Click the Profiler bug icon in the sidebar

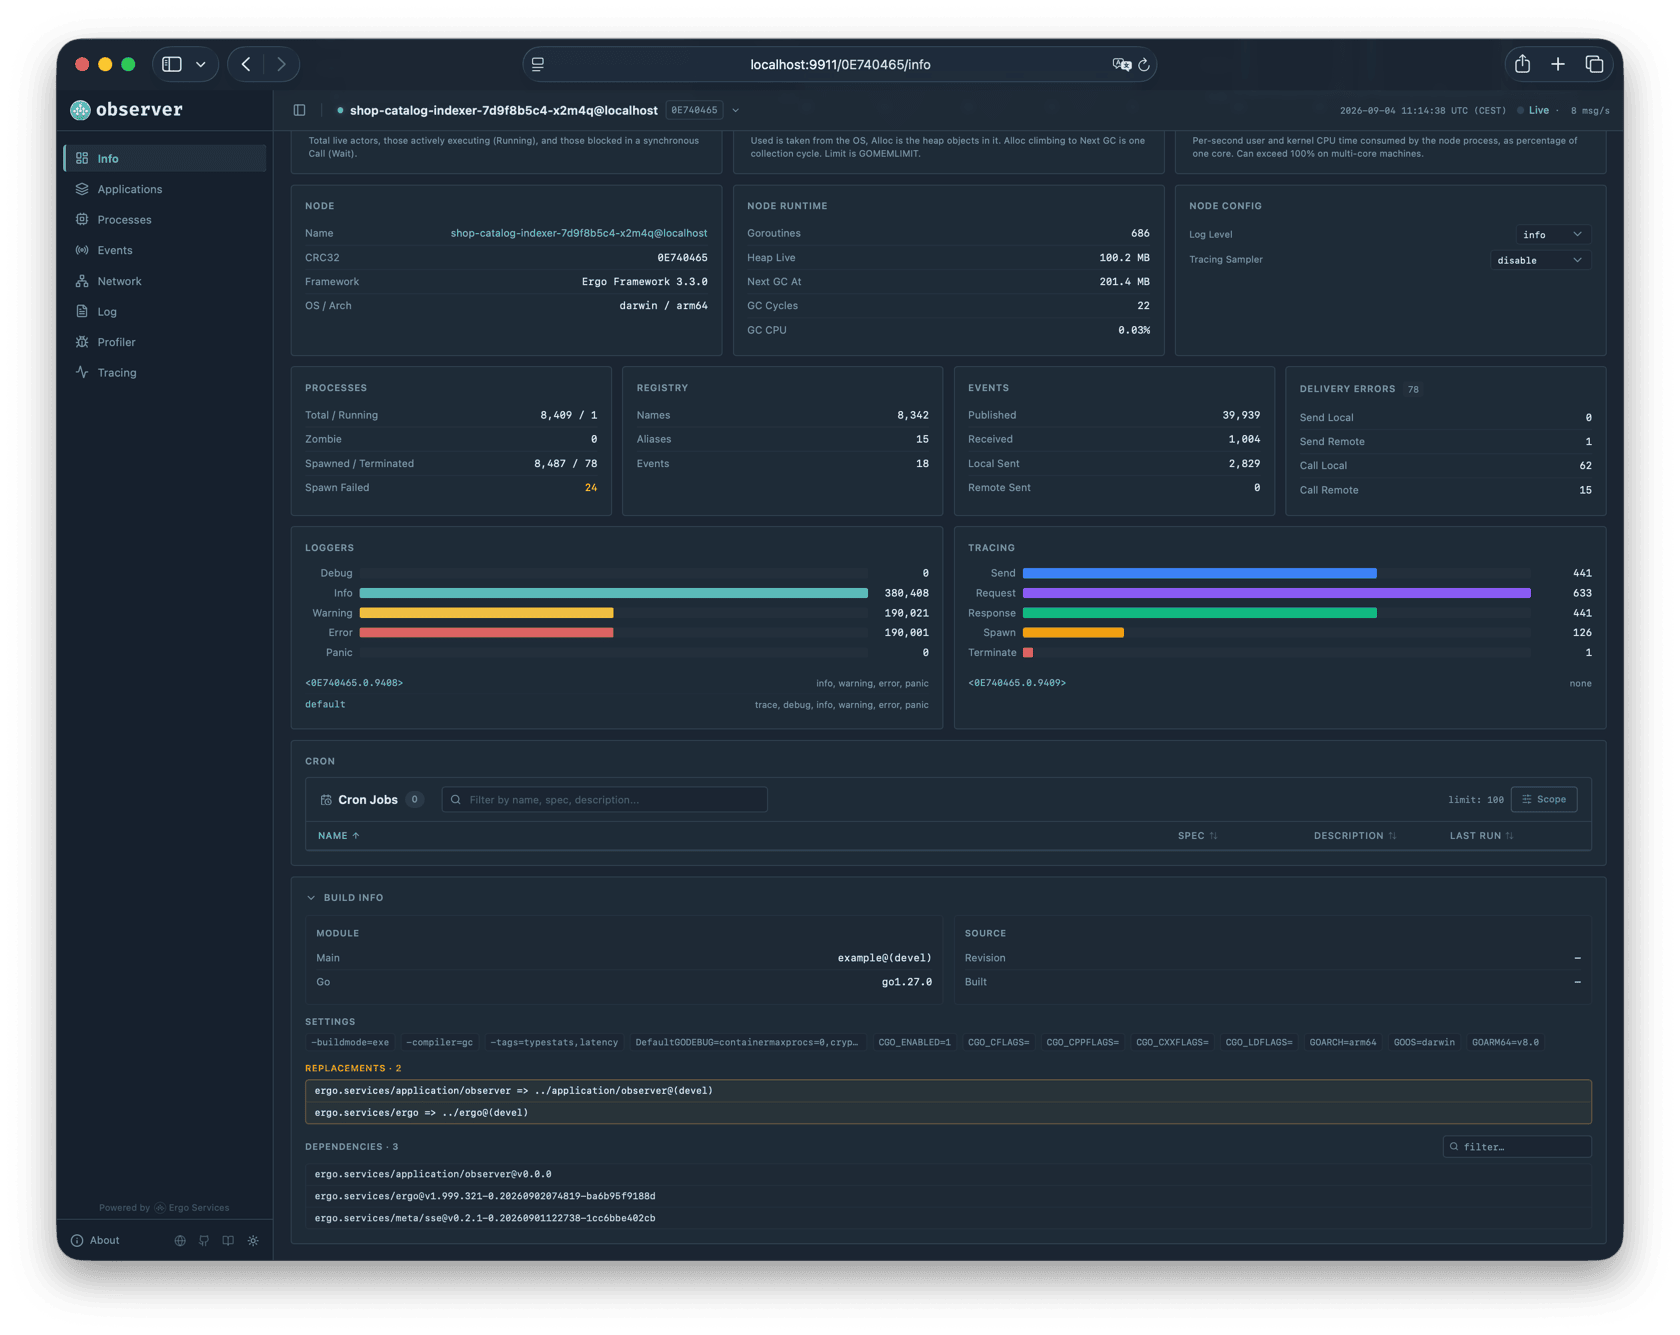point(82,342)
